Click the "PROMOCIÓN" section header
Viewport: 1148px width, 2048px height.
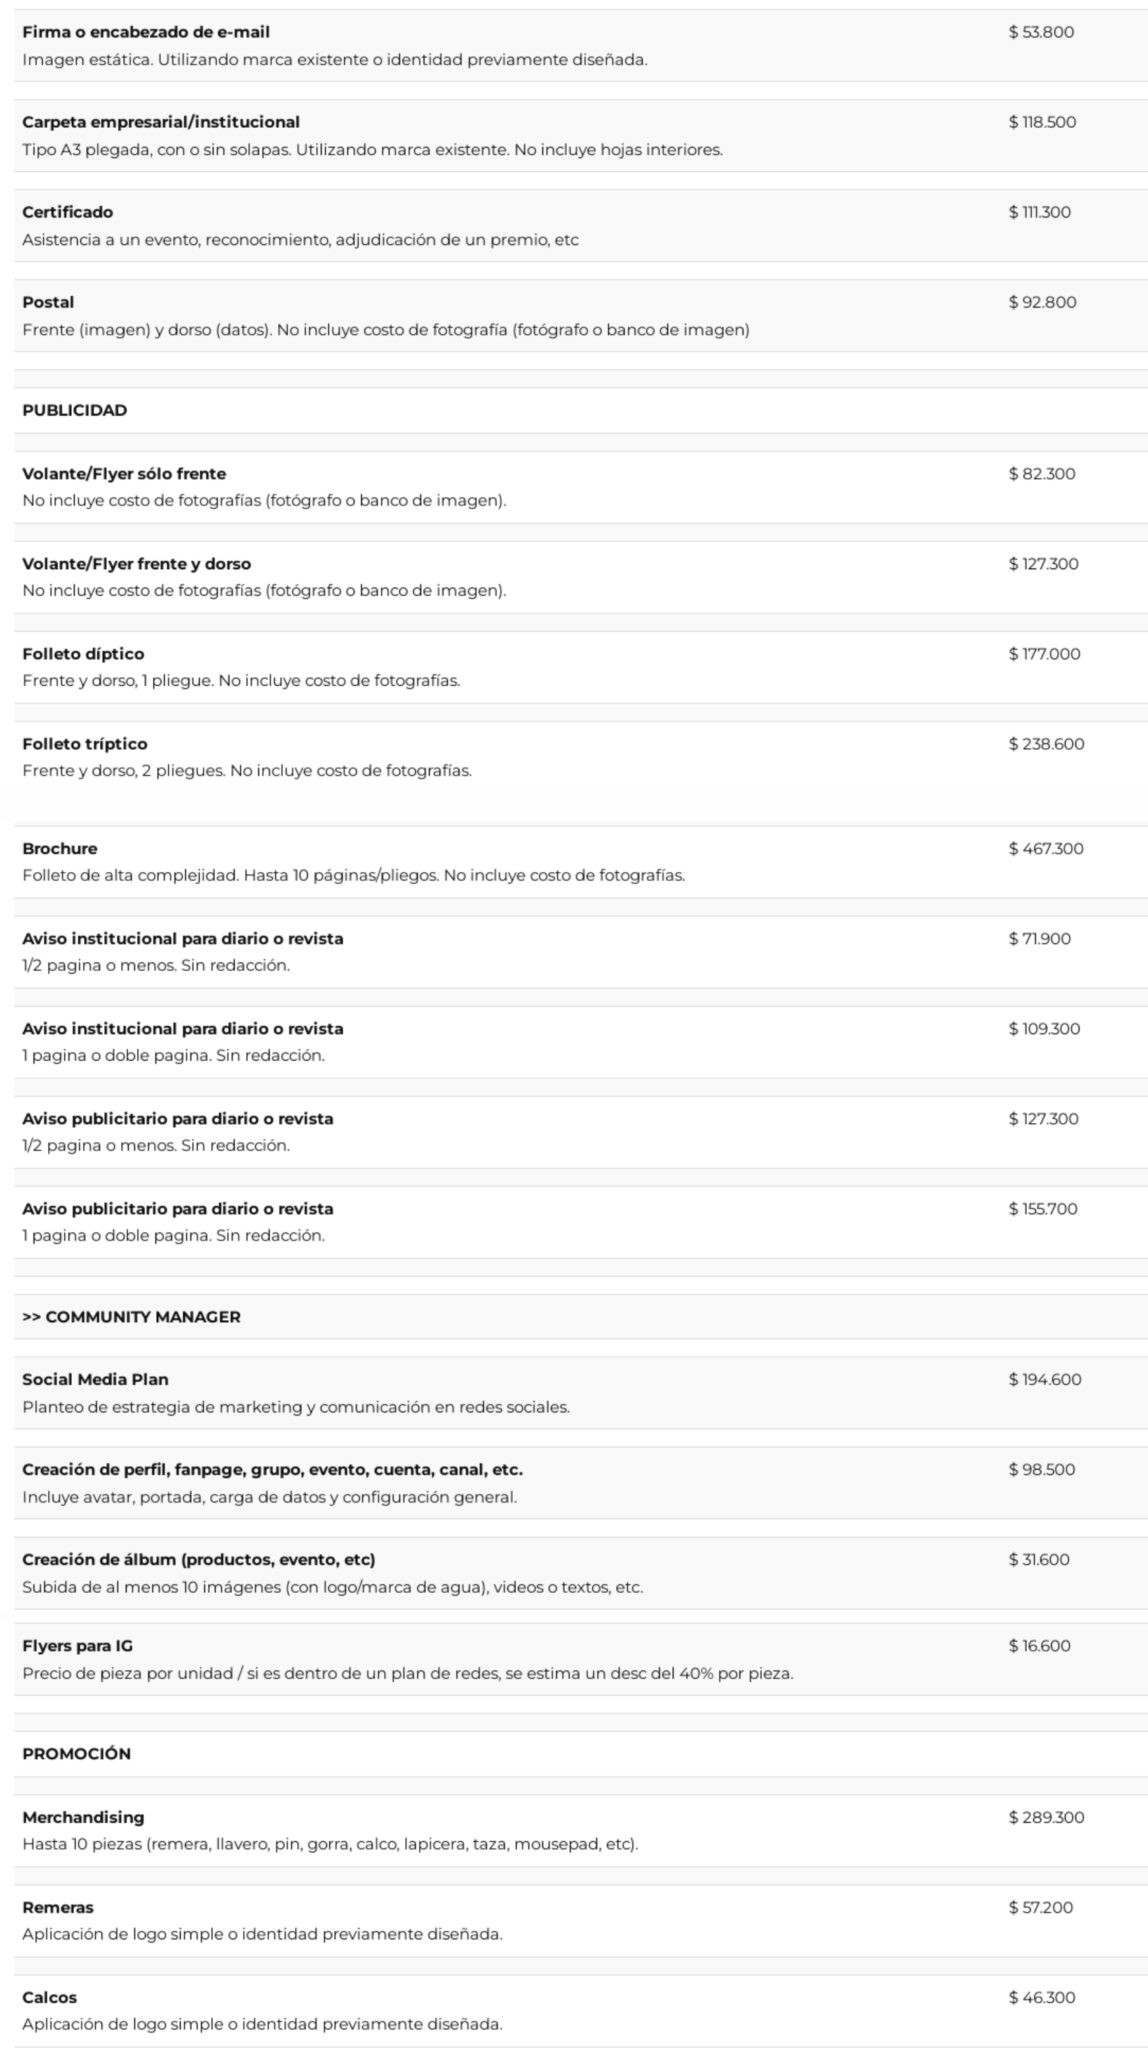point(76,1754)
